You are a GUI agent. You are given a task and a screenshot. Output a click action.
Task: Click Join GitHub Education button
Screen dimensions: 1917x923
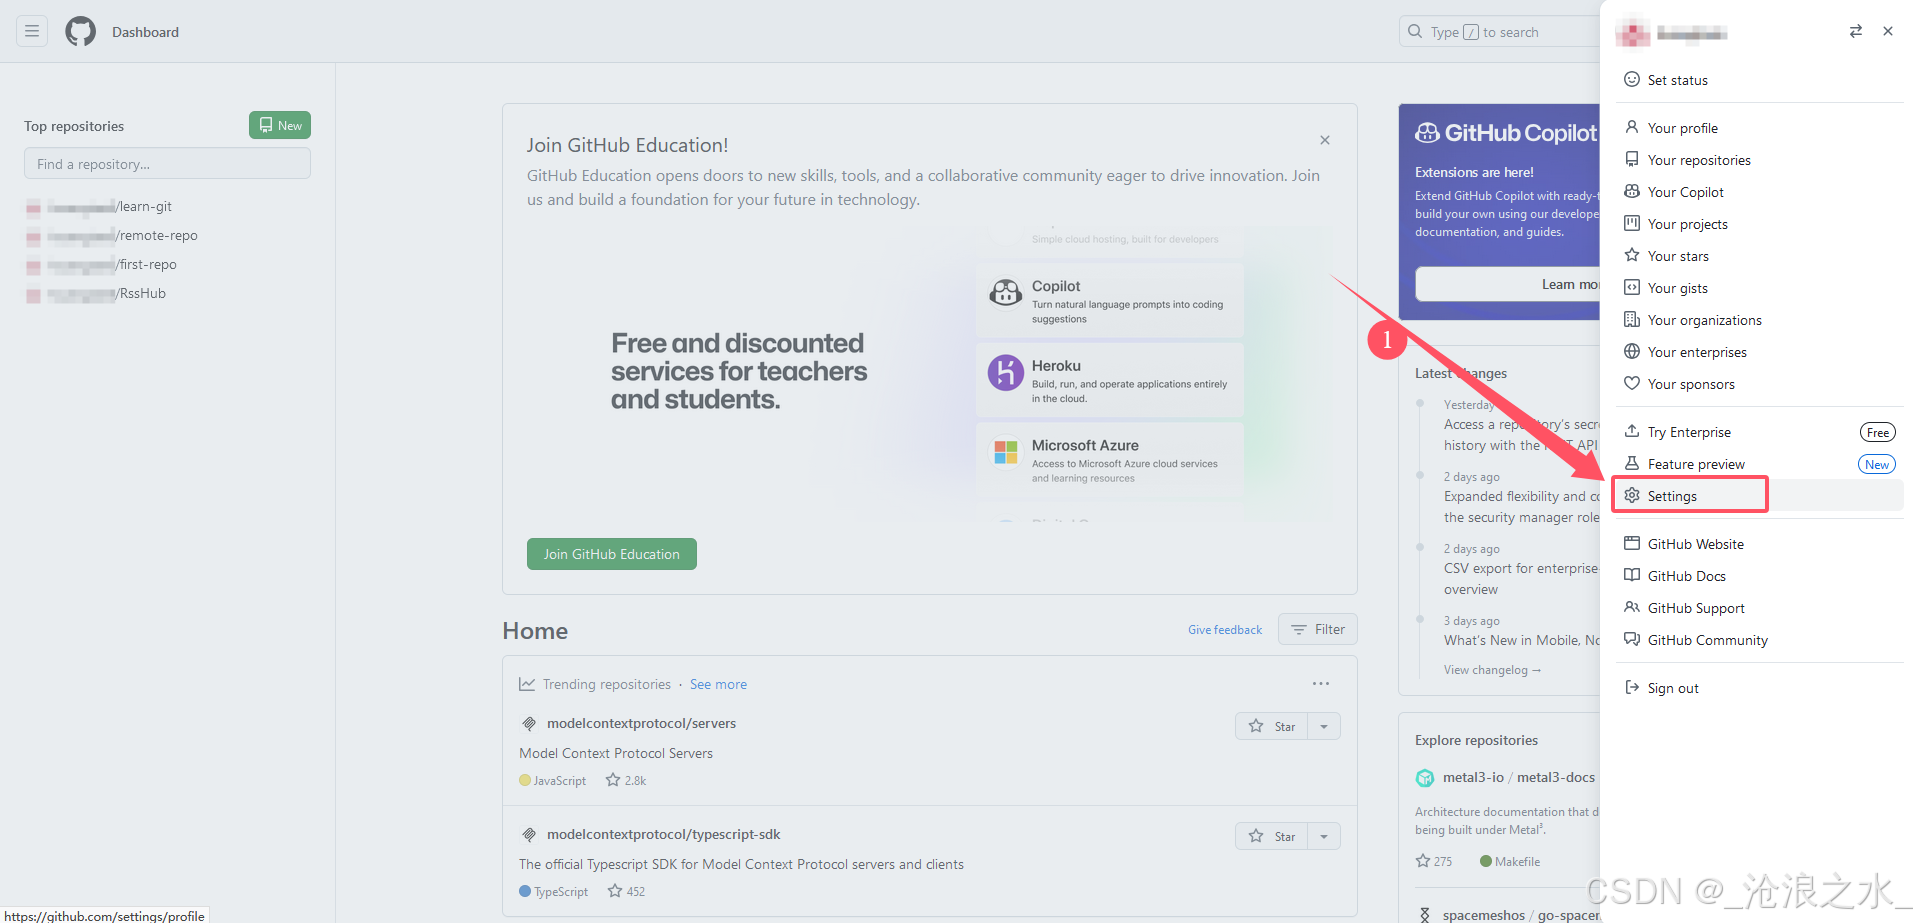(x=612, y=554)
